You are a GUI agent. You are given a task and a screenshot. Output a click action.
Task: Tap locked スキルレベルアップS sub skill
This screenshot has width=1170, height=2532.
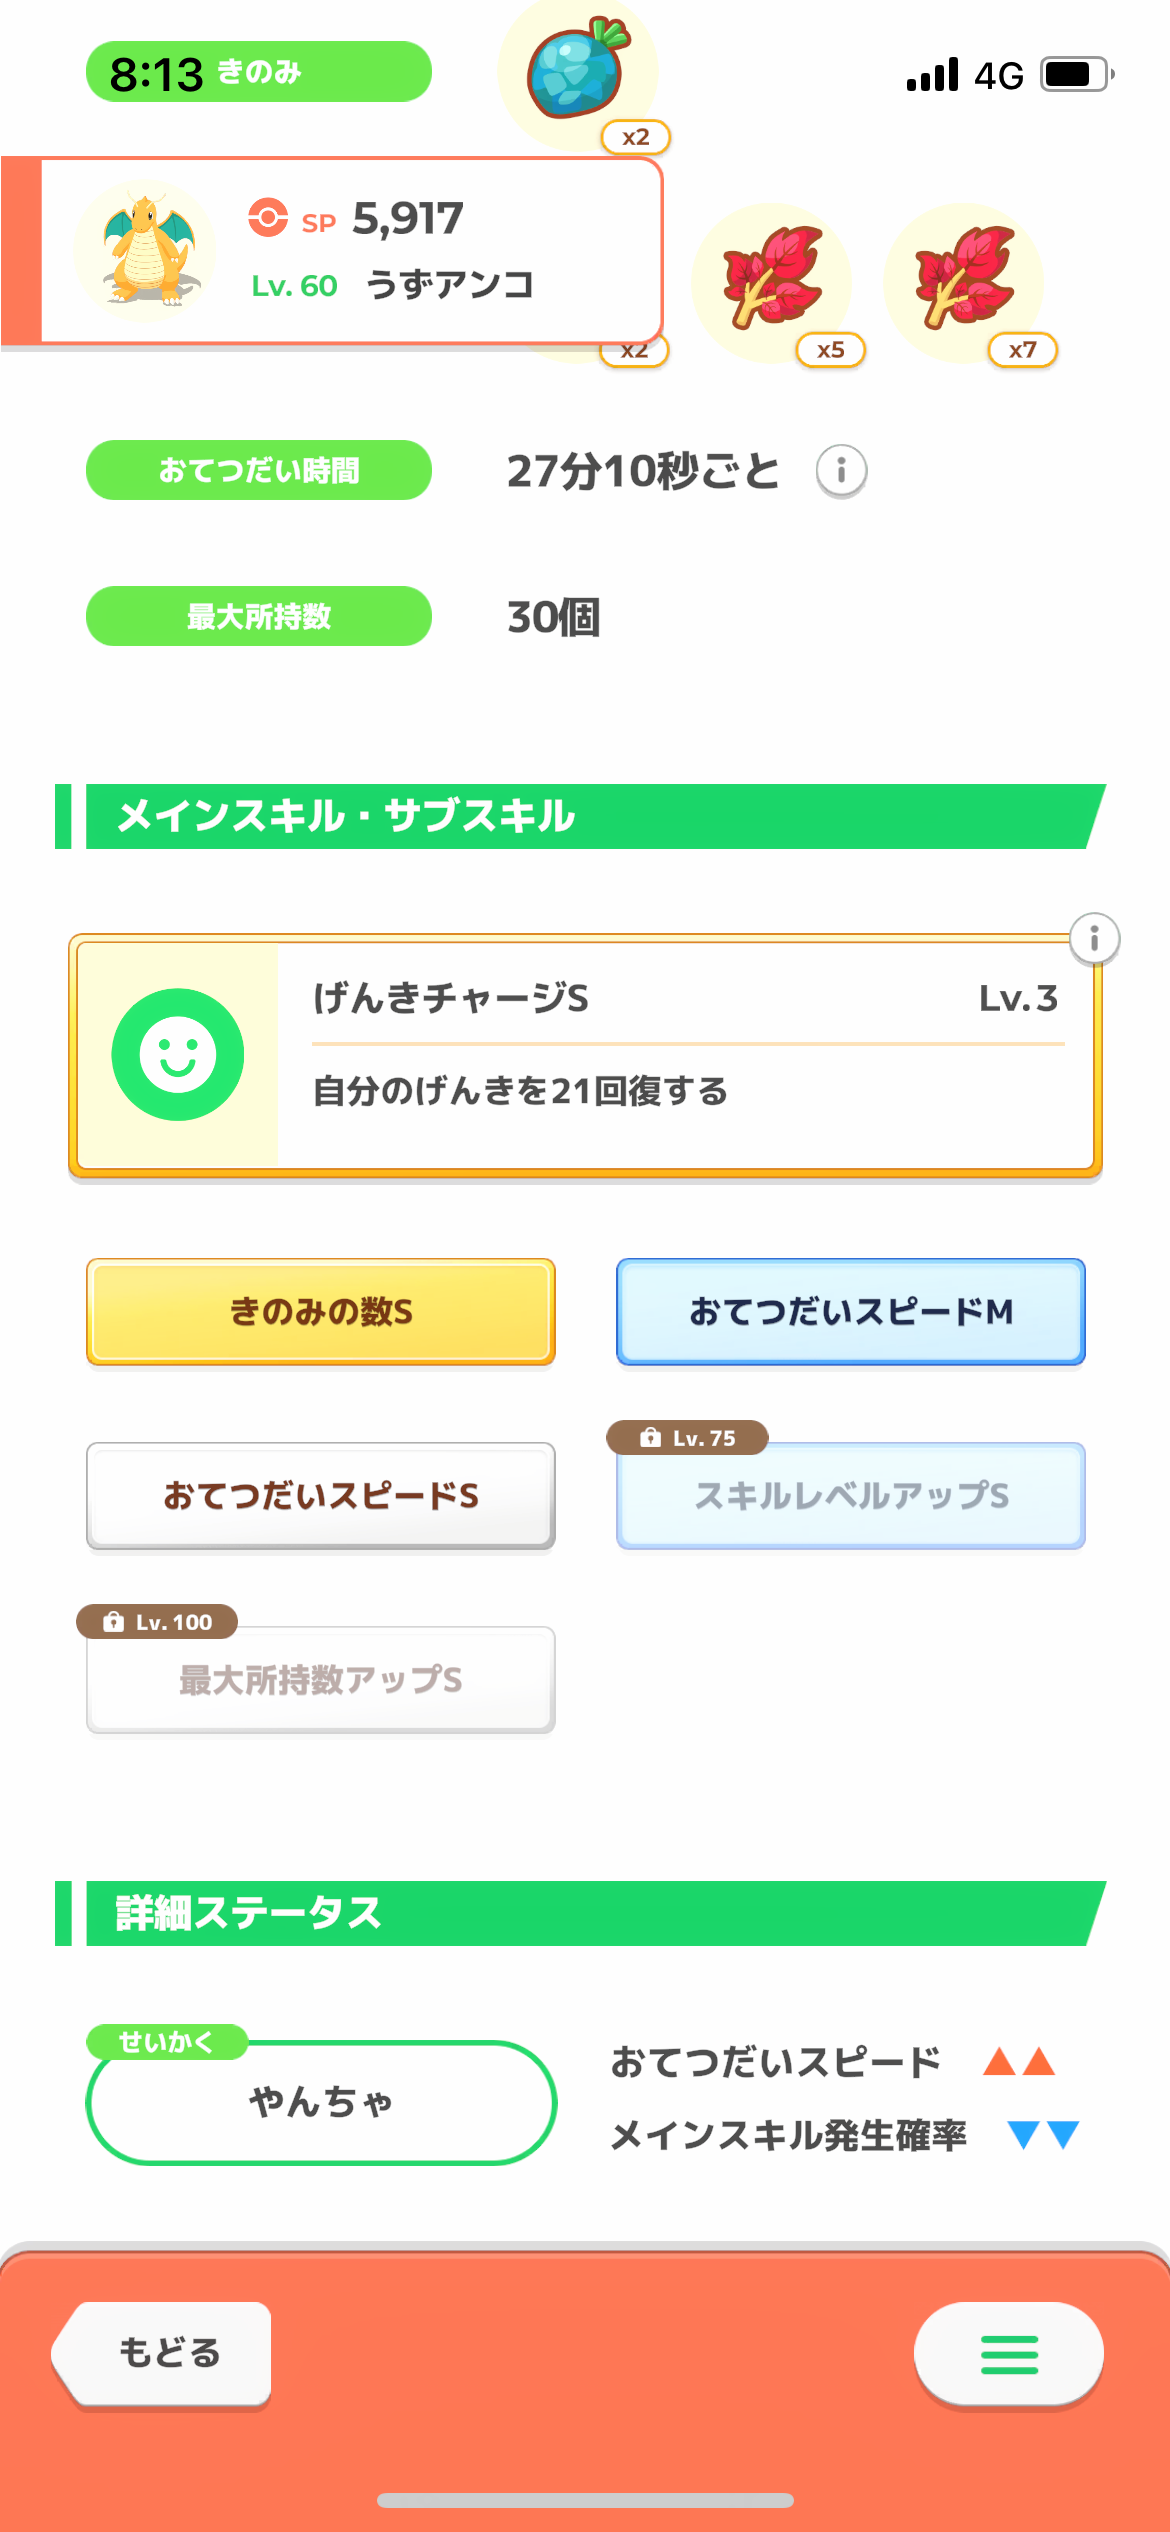pyautogui.click(x=850, y=1495)
